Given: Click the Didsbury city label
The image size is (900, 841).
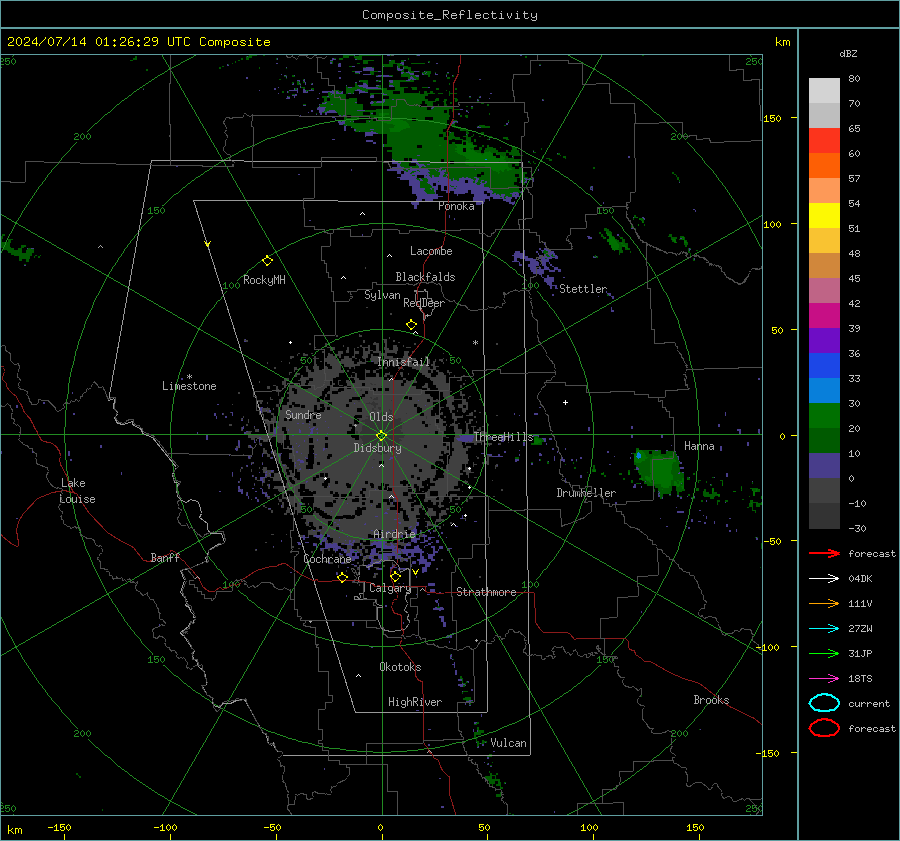Looking at the screenshot, I should pyautogui.click(x=377, y=448).
